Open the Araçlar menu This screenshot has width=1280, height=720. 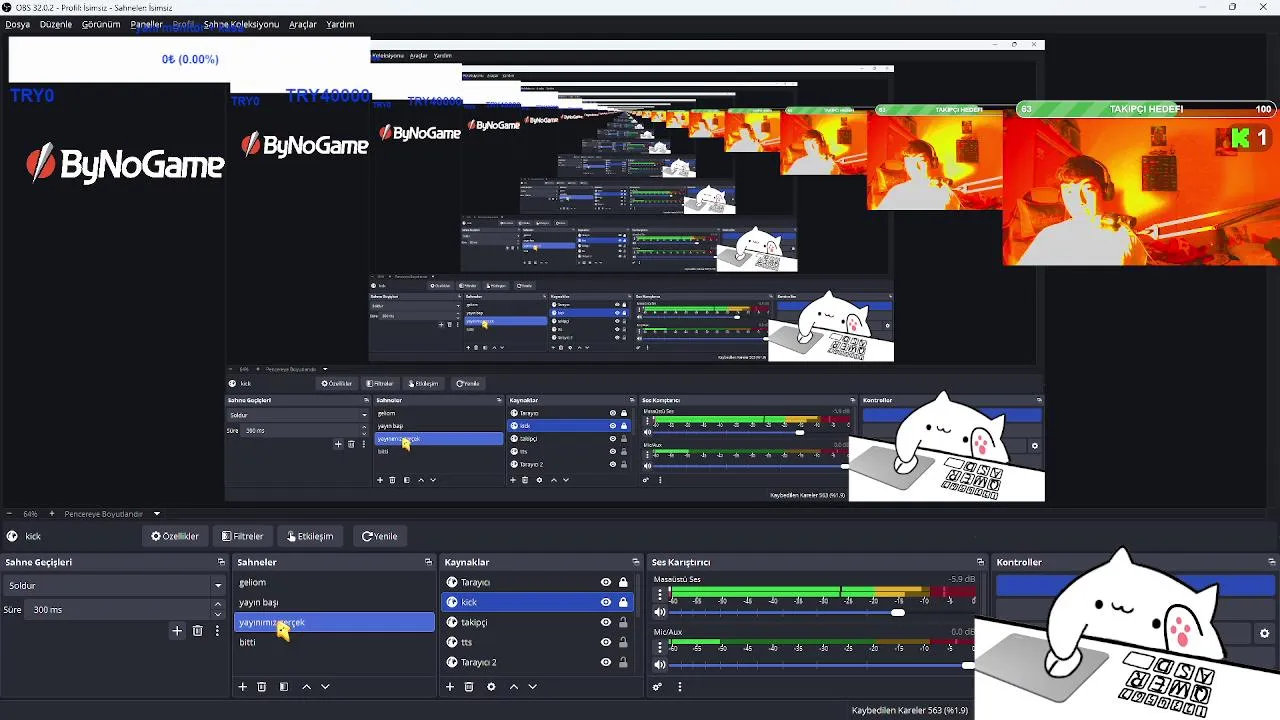(x=303, y=24)
